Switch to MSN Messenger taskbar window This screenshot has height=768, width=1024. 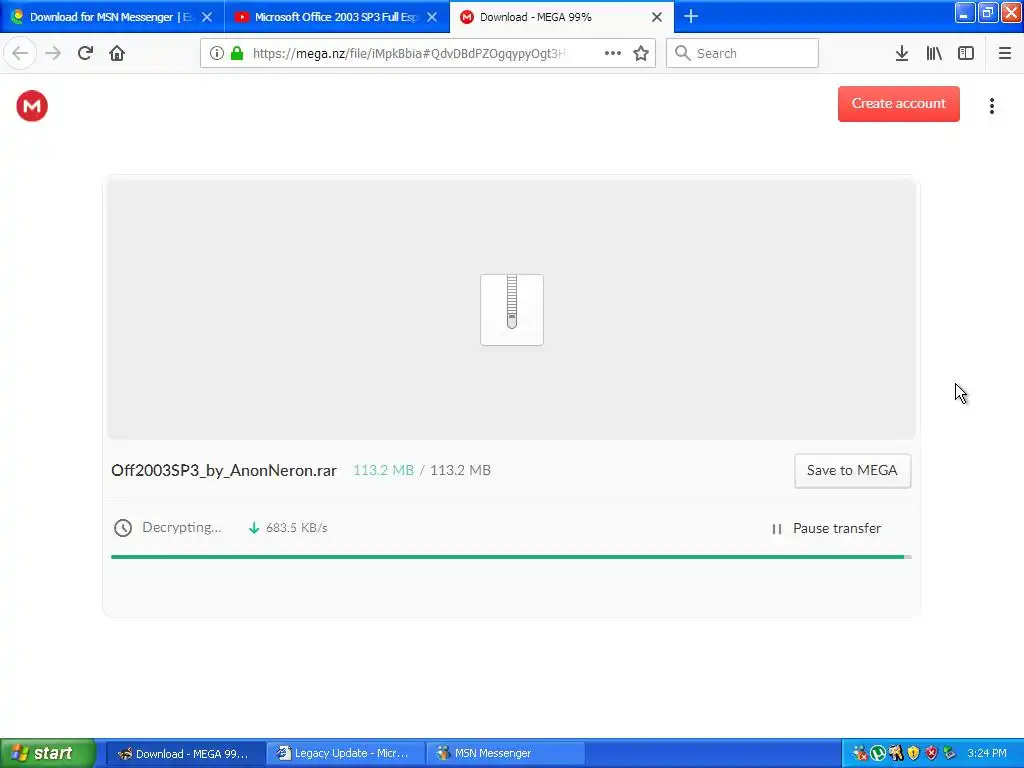tap(505, 753)
